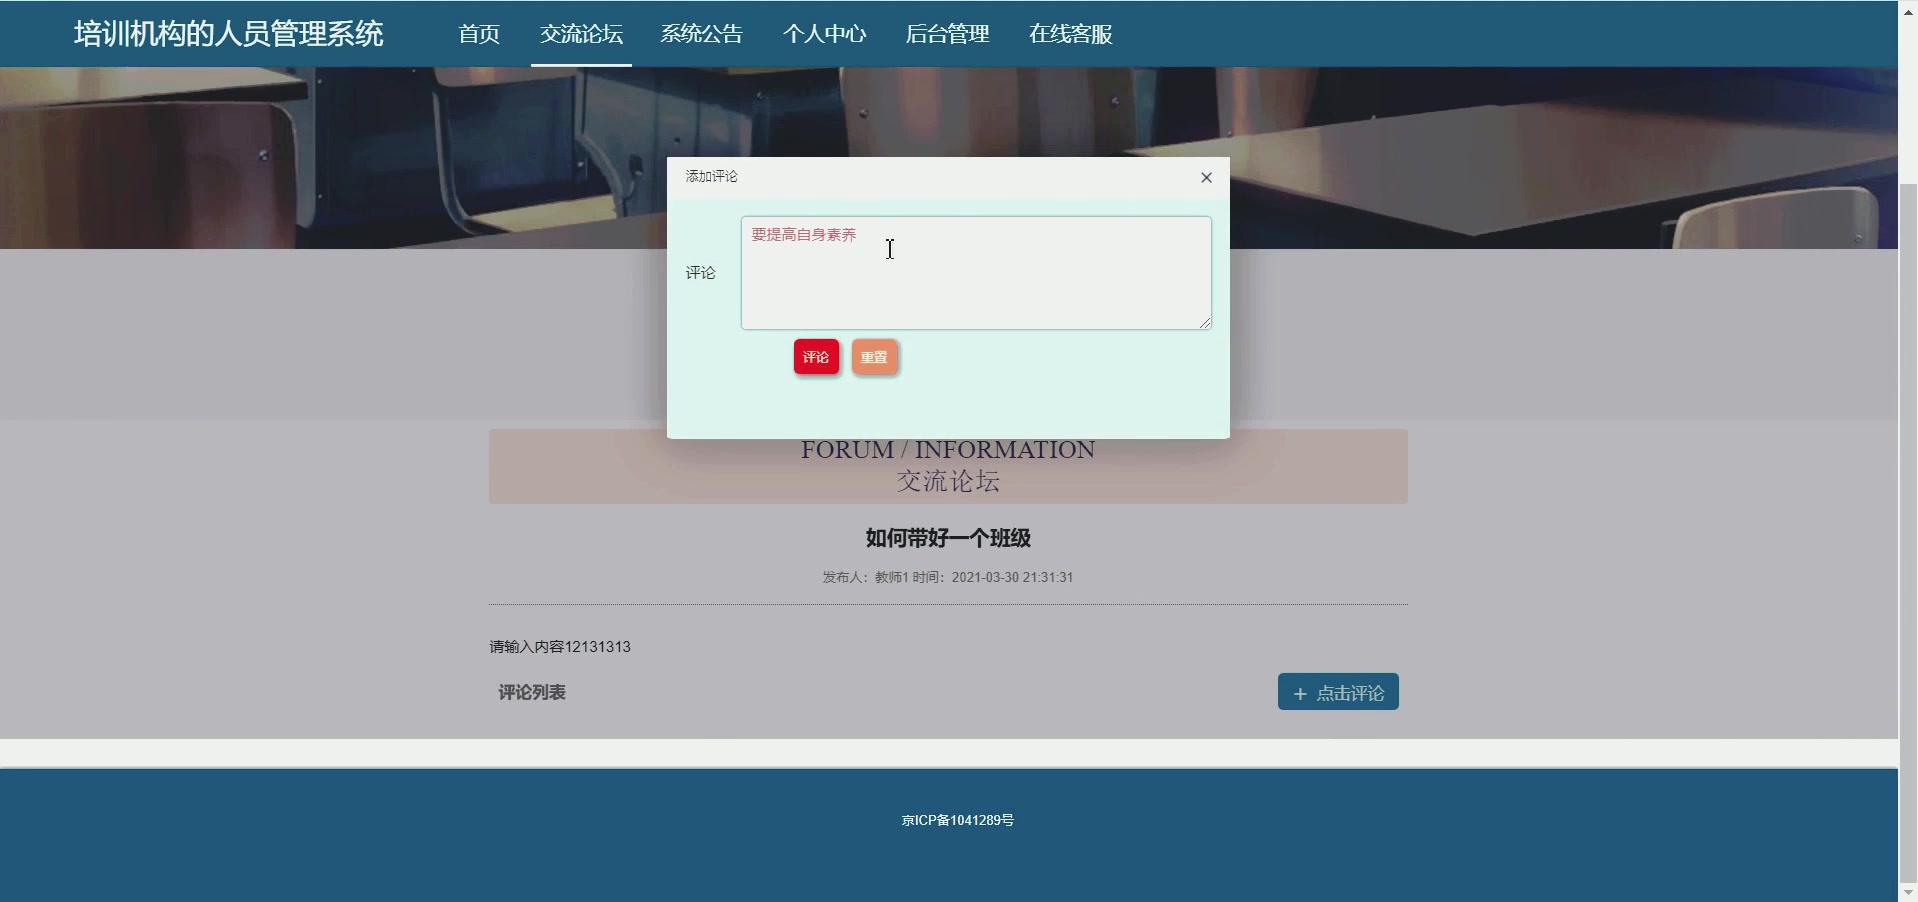Image resolution: width=1918 pixels, height=902 pixels.
Task: Open the 个人中心 page
Action: pos(823,33)
